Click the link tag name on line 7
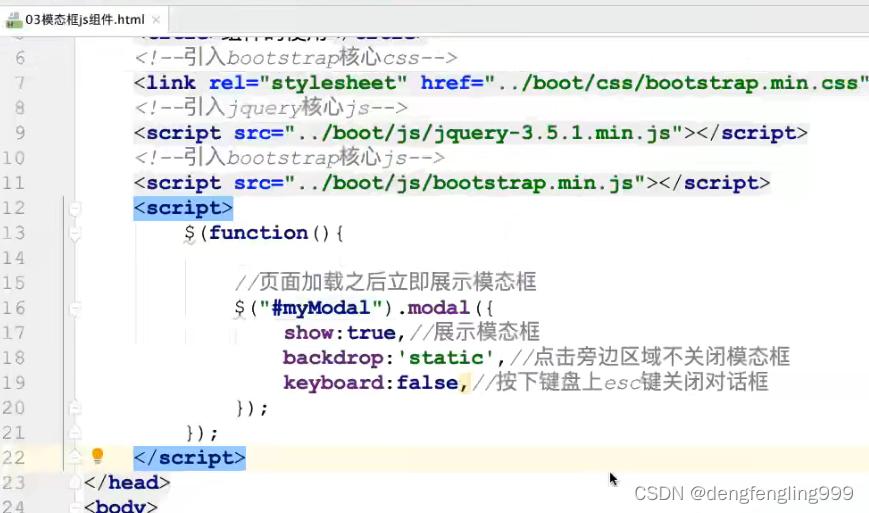 click(171, 83)
